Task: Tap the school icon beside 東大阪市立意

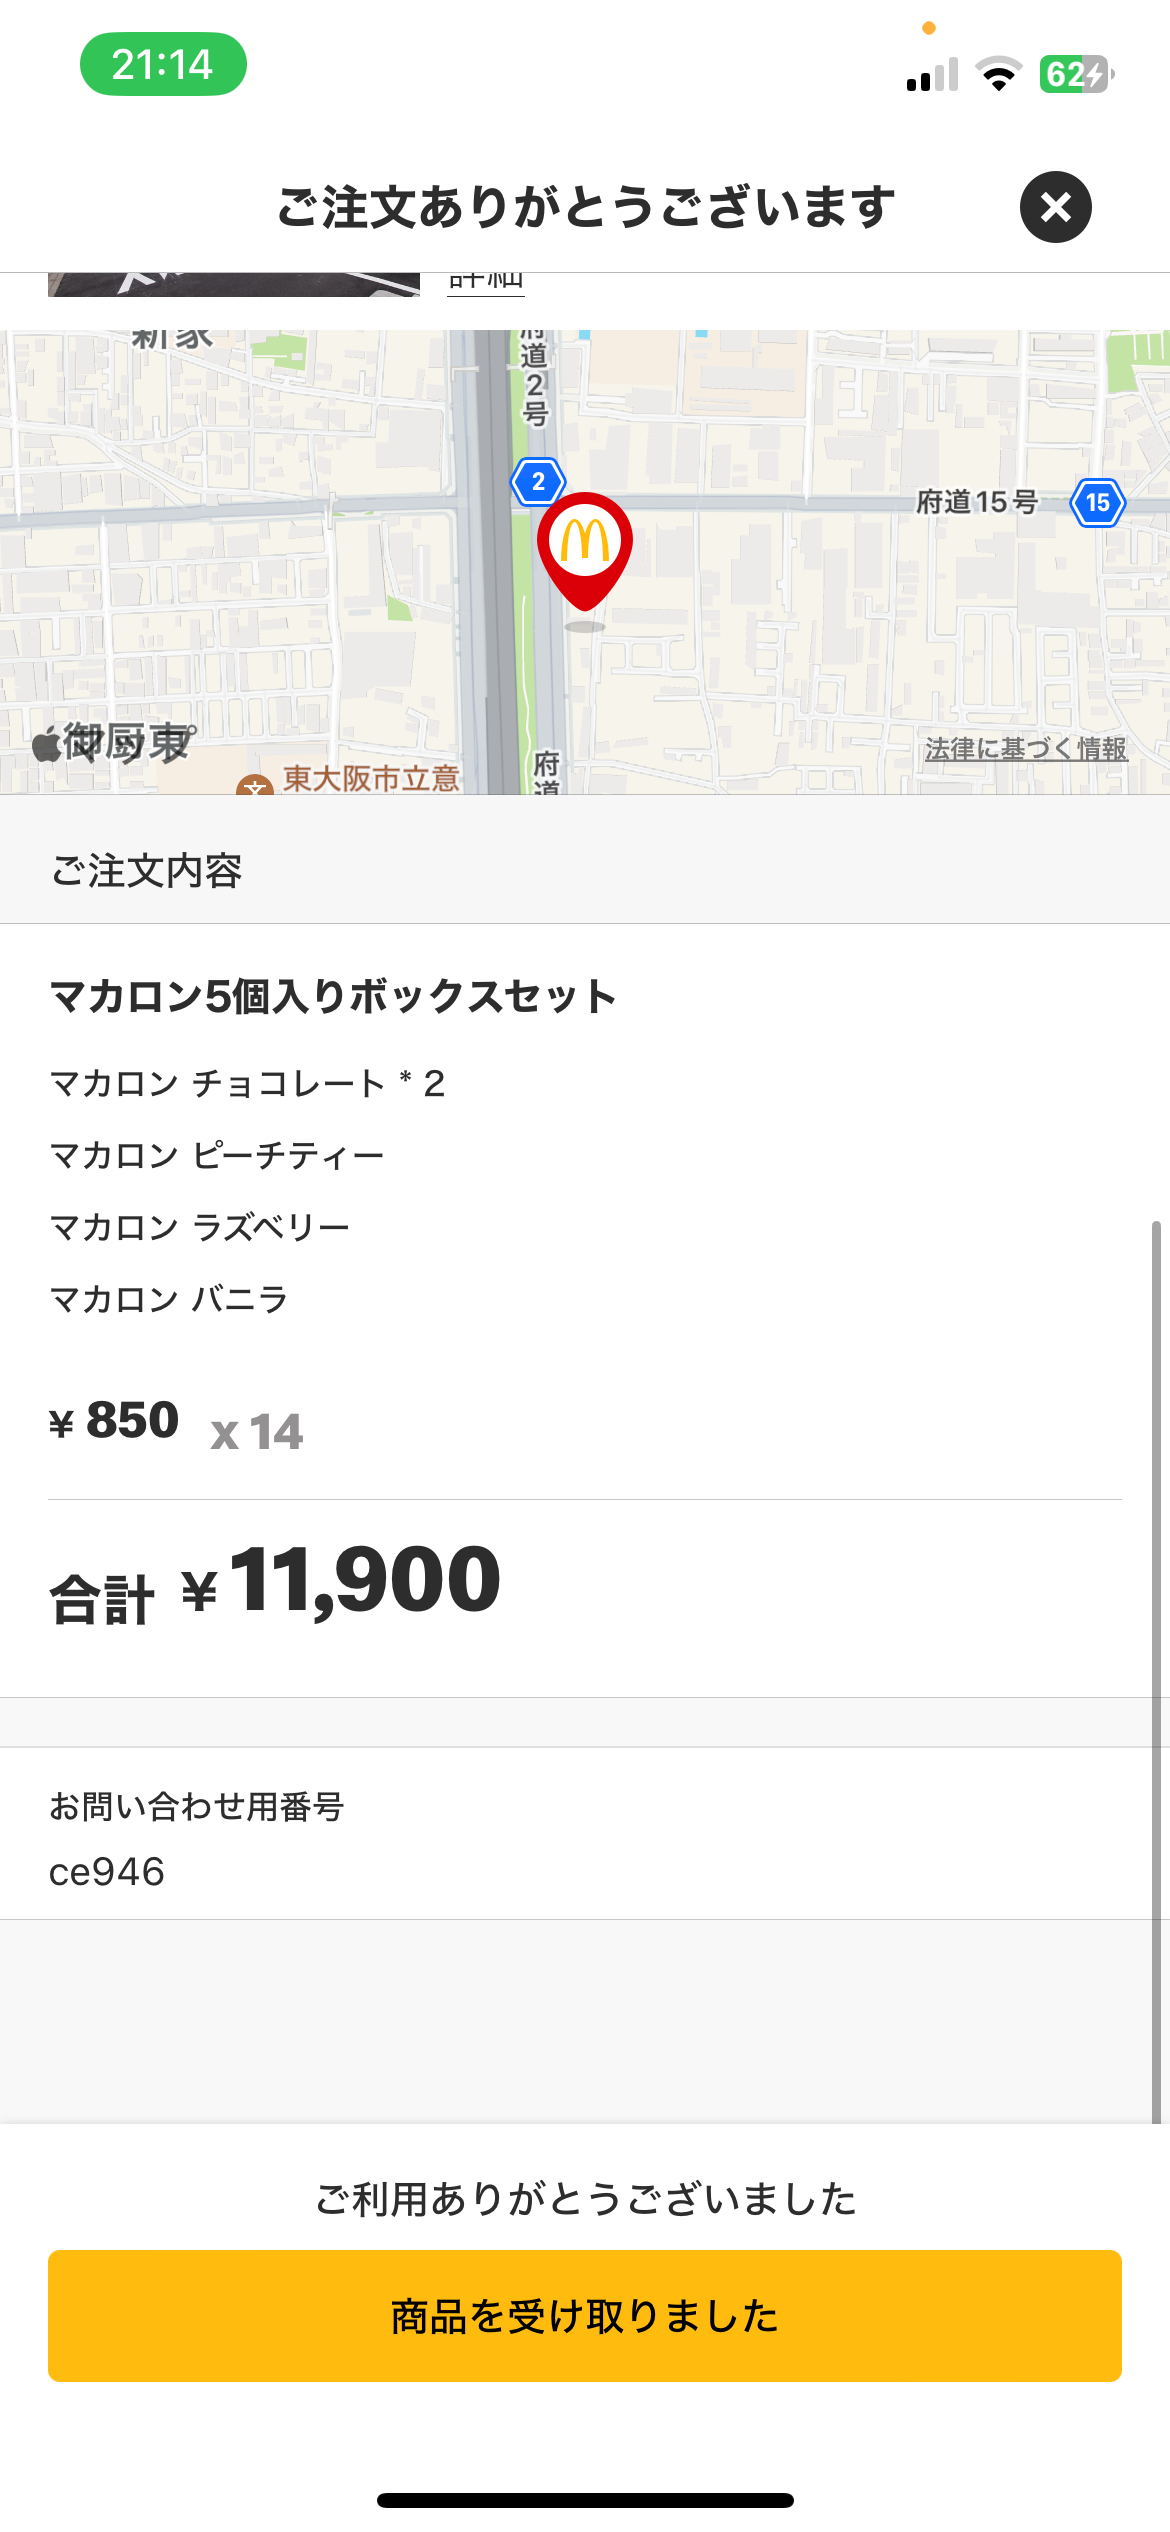Action: [255, 786]
